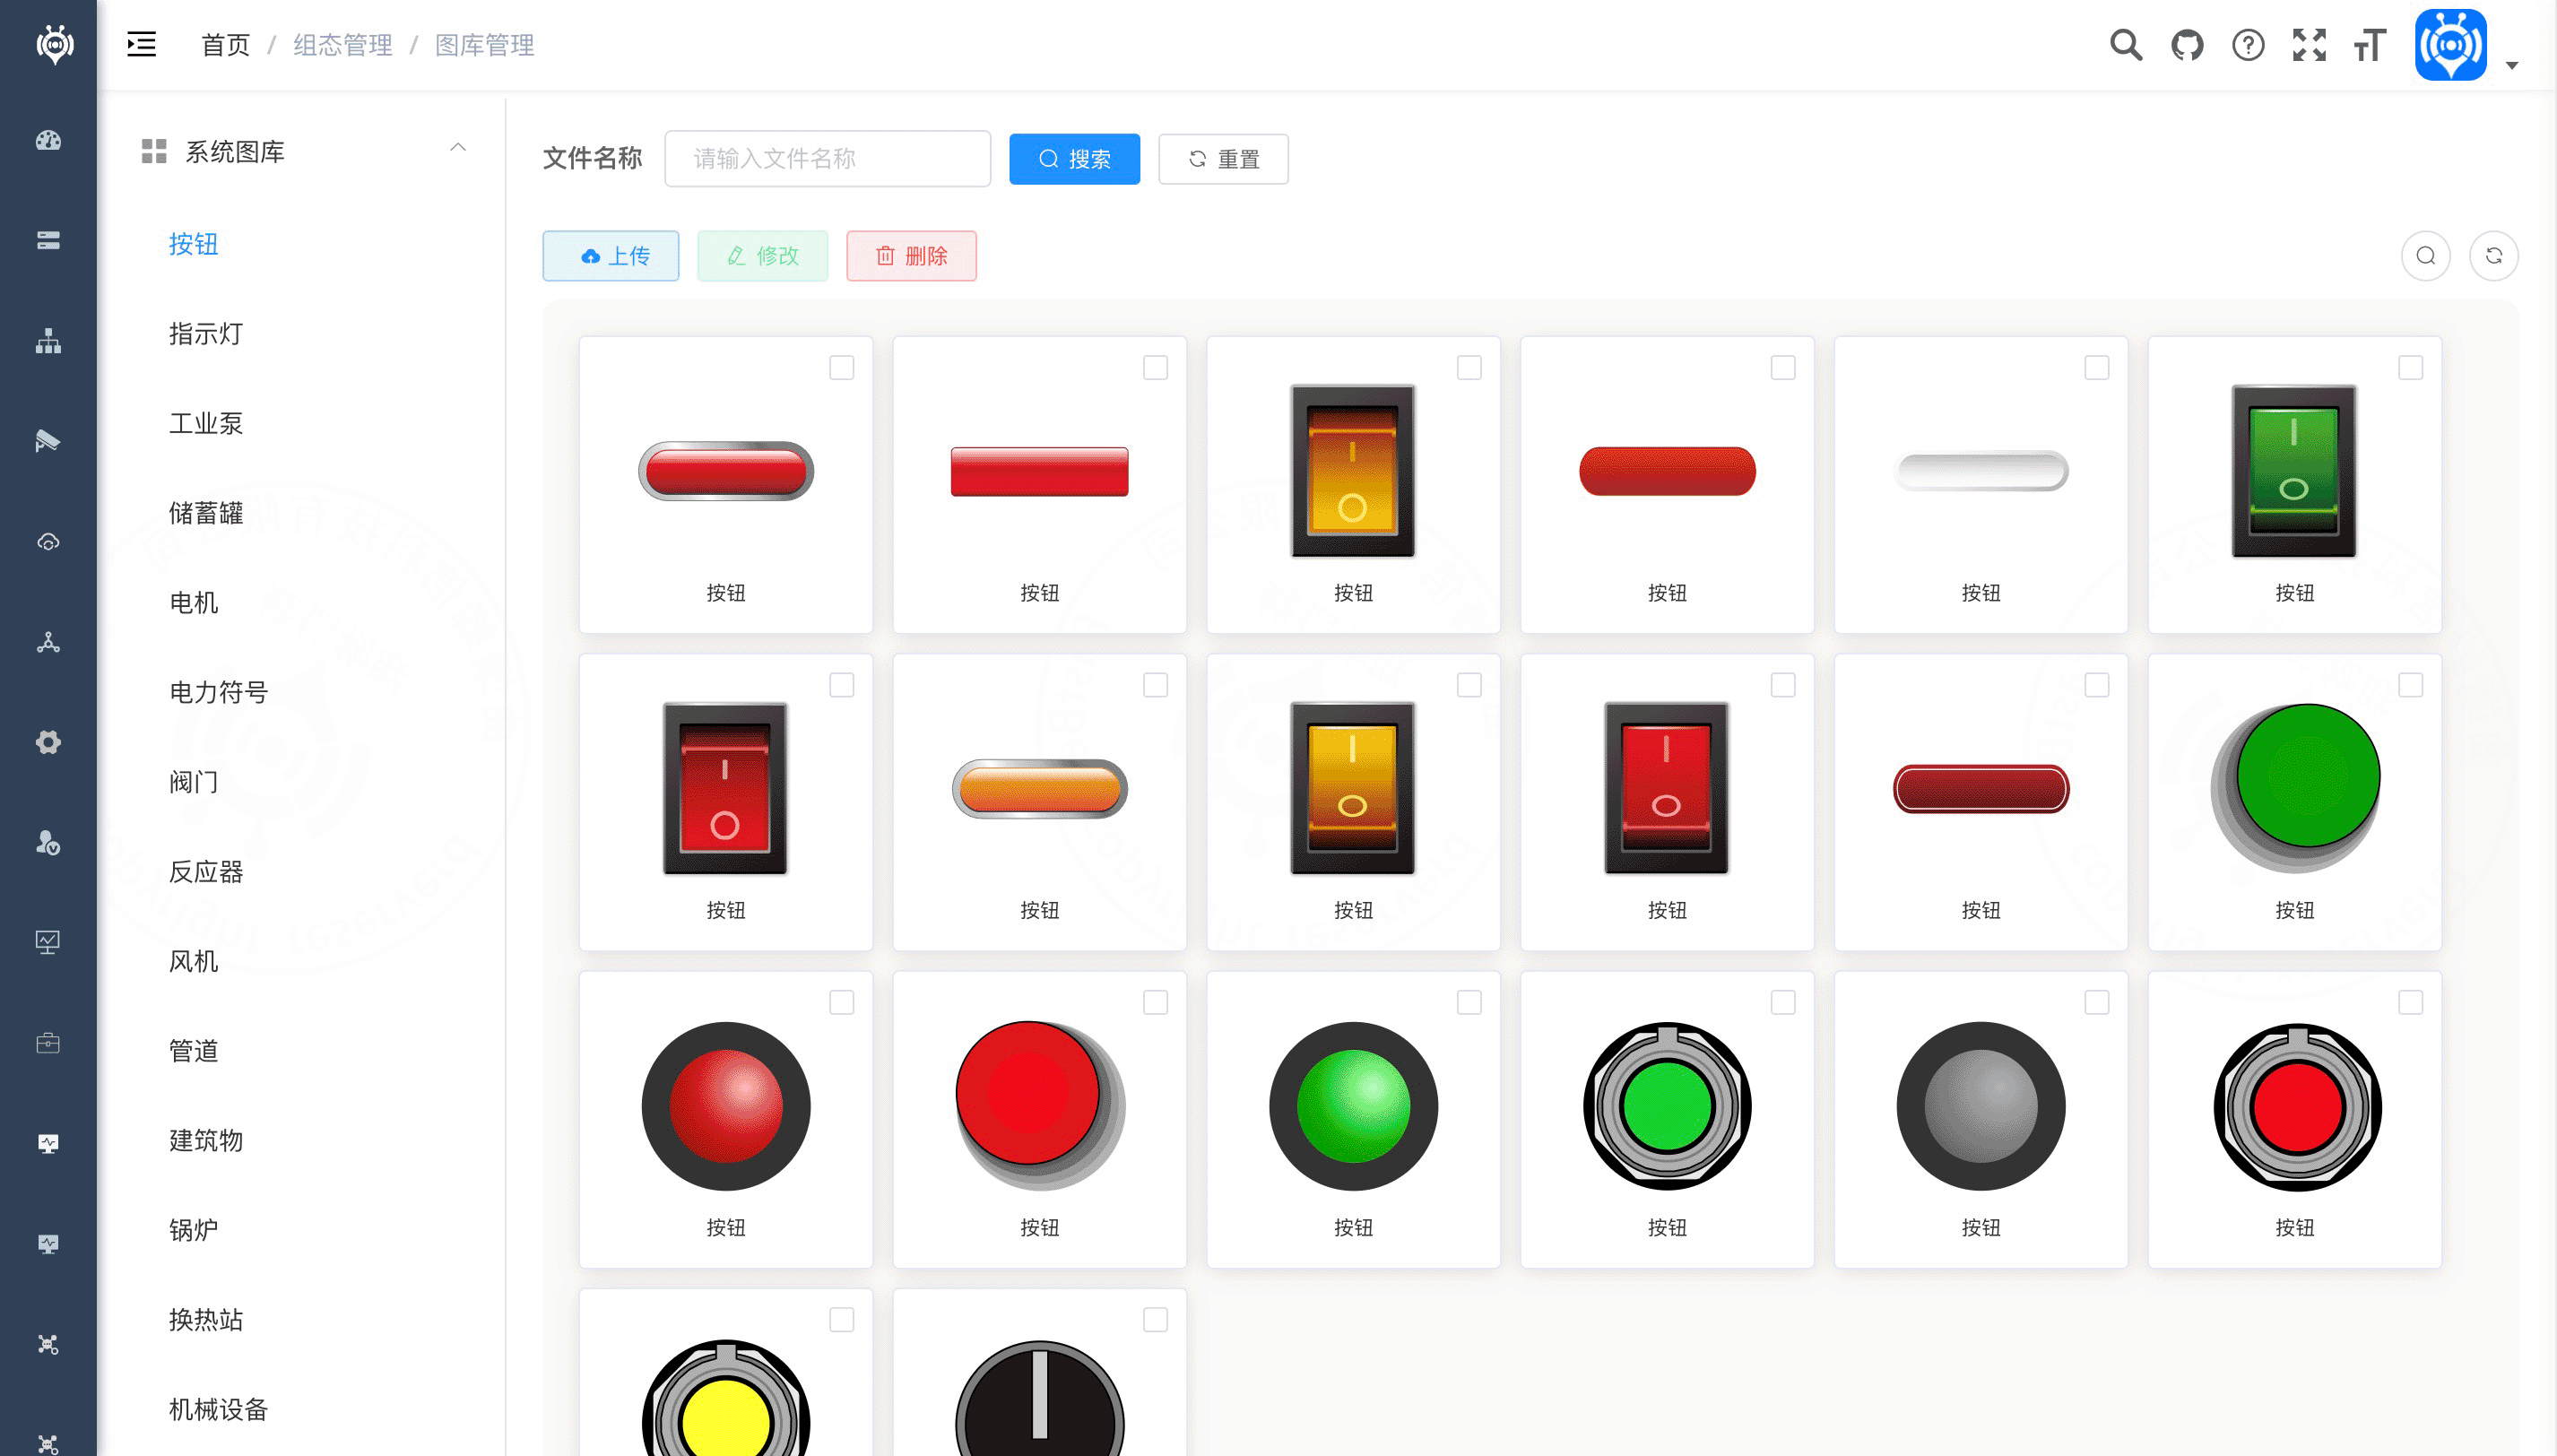Click the 上传 upload button
Screen dimensions: 2557x1456
point(611,256)
